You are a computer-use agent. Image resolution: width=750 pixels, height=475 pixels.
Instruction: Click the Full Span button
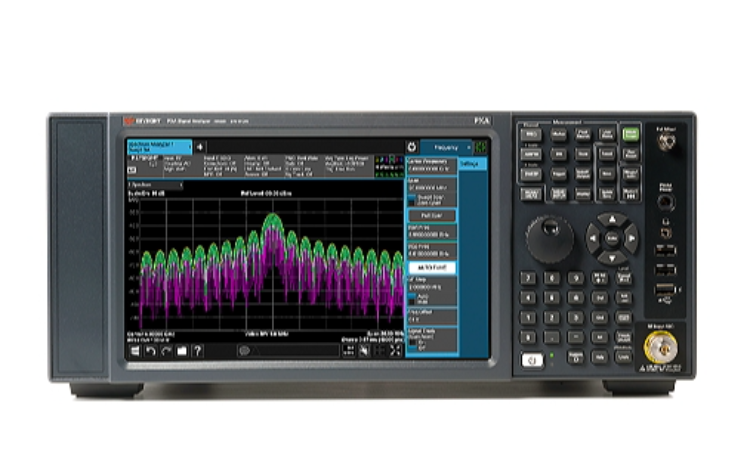point(431,216)
